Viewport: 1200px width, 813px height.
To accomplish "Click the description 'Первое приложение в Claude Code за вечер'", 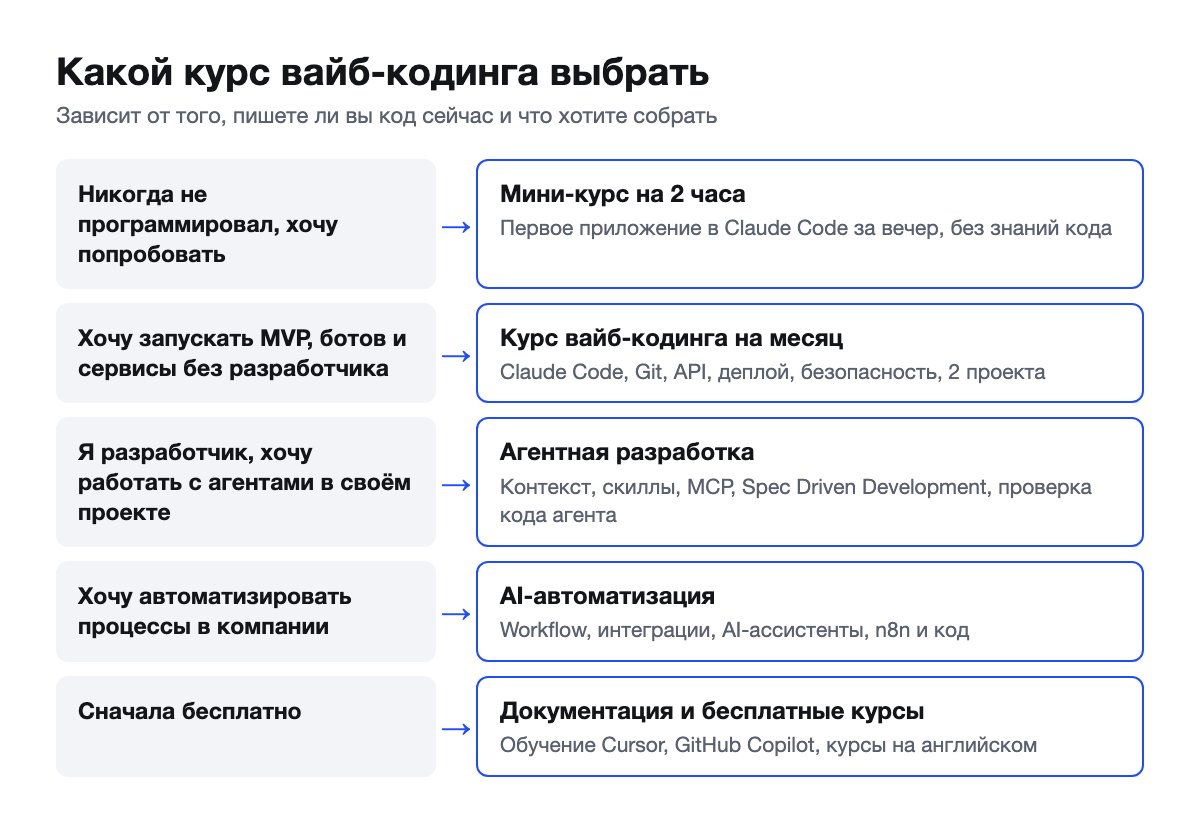I will [806, 228].
